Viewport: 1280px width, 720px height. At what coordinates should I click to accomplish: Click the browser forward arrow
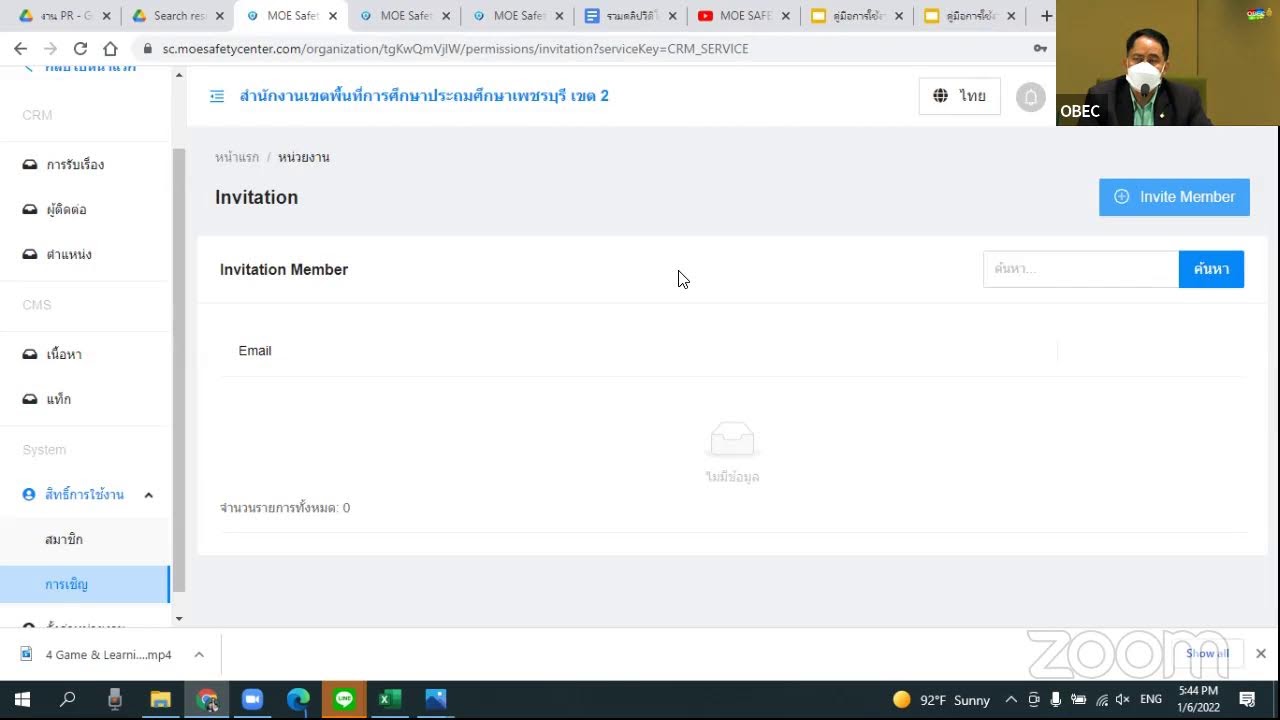[50, 48]
